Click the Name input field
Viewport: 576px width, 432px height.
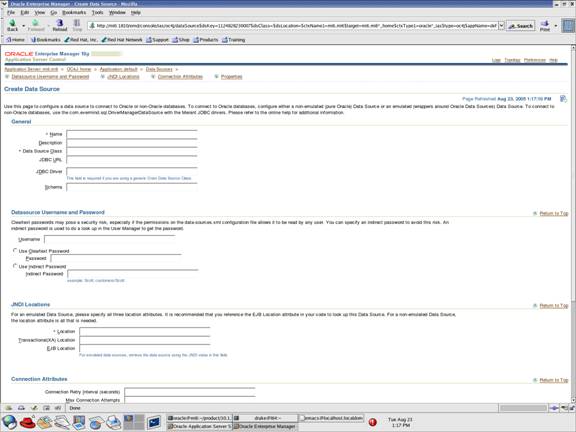tap(132, 134)
